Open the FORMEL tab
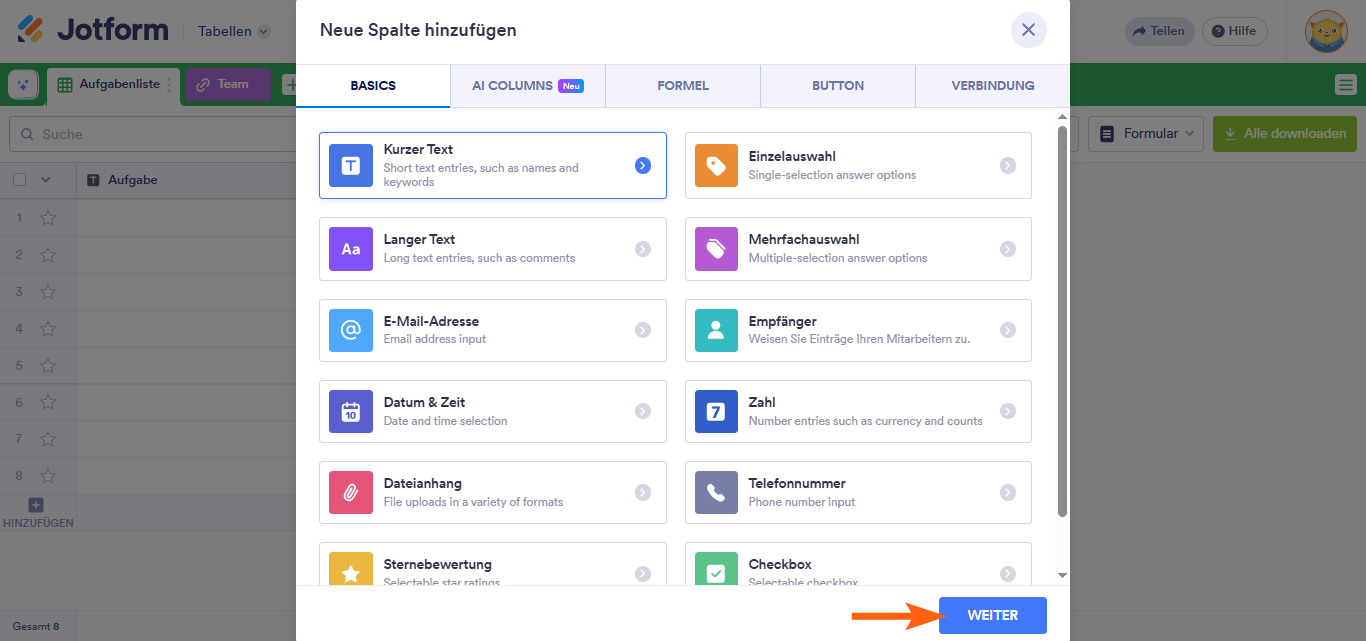The image size is (1366, 641). pyautogui.click(x=683, y=86)
